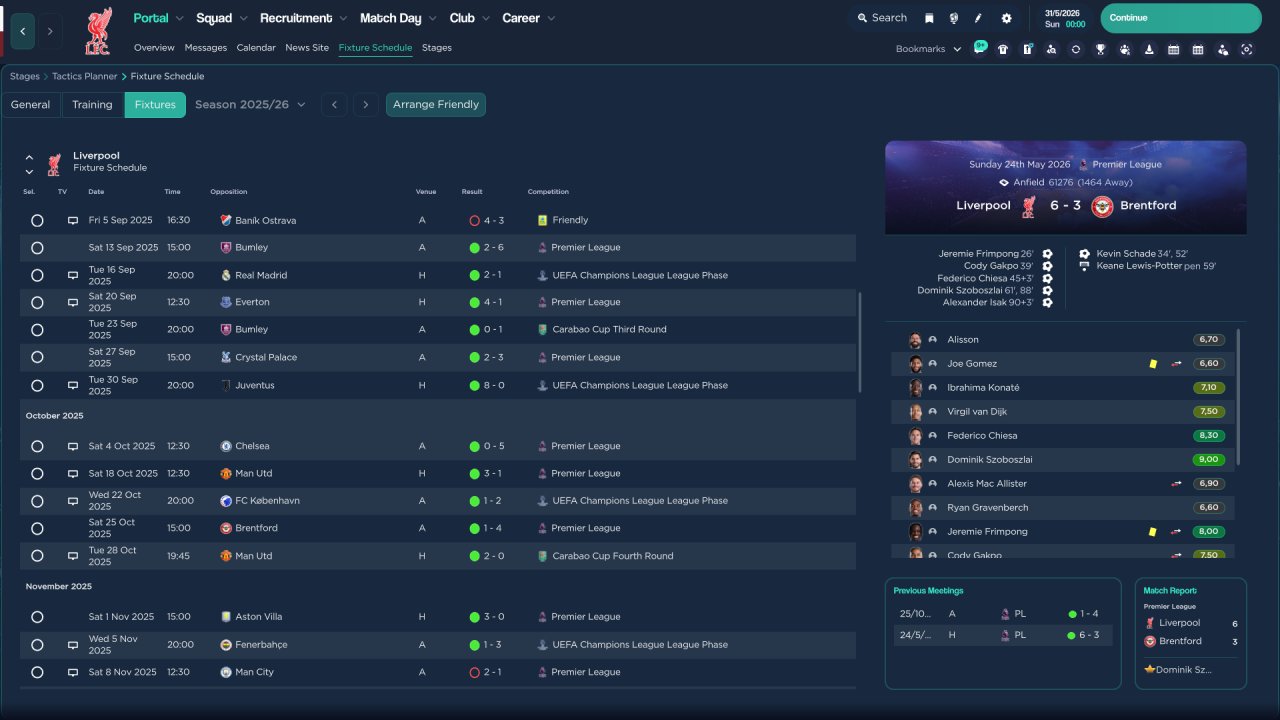
Task: Click the Banik Ostrava club badge
Action: (x=226, y=220)
